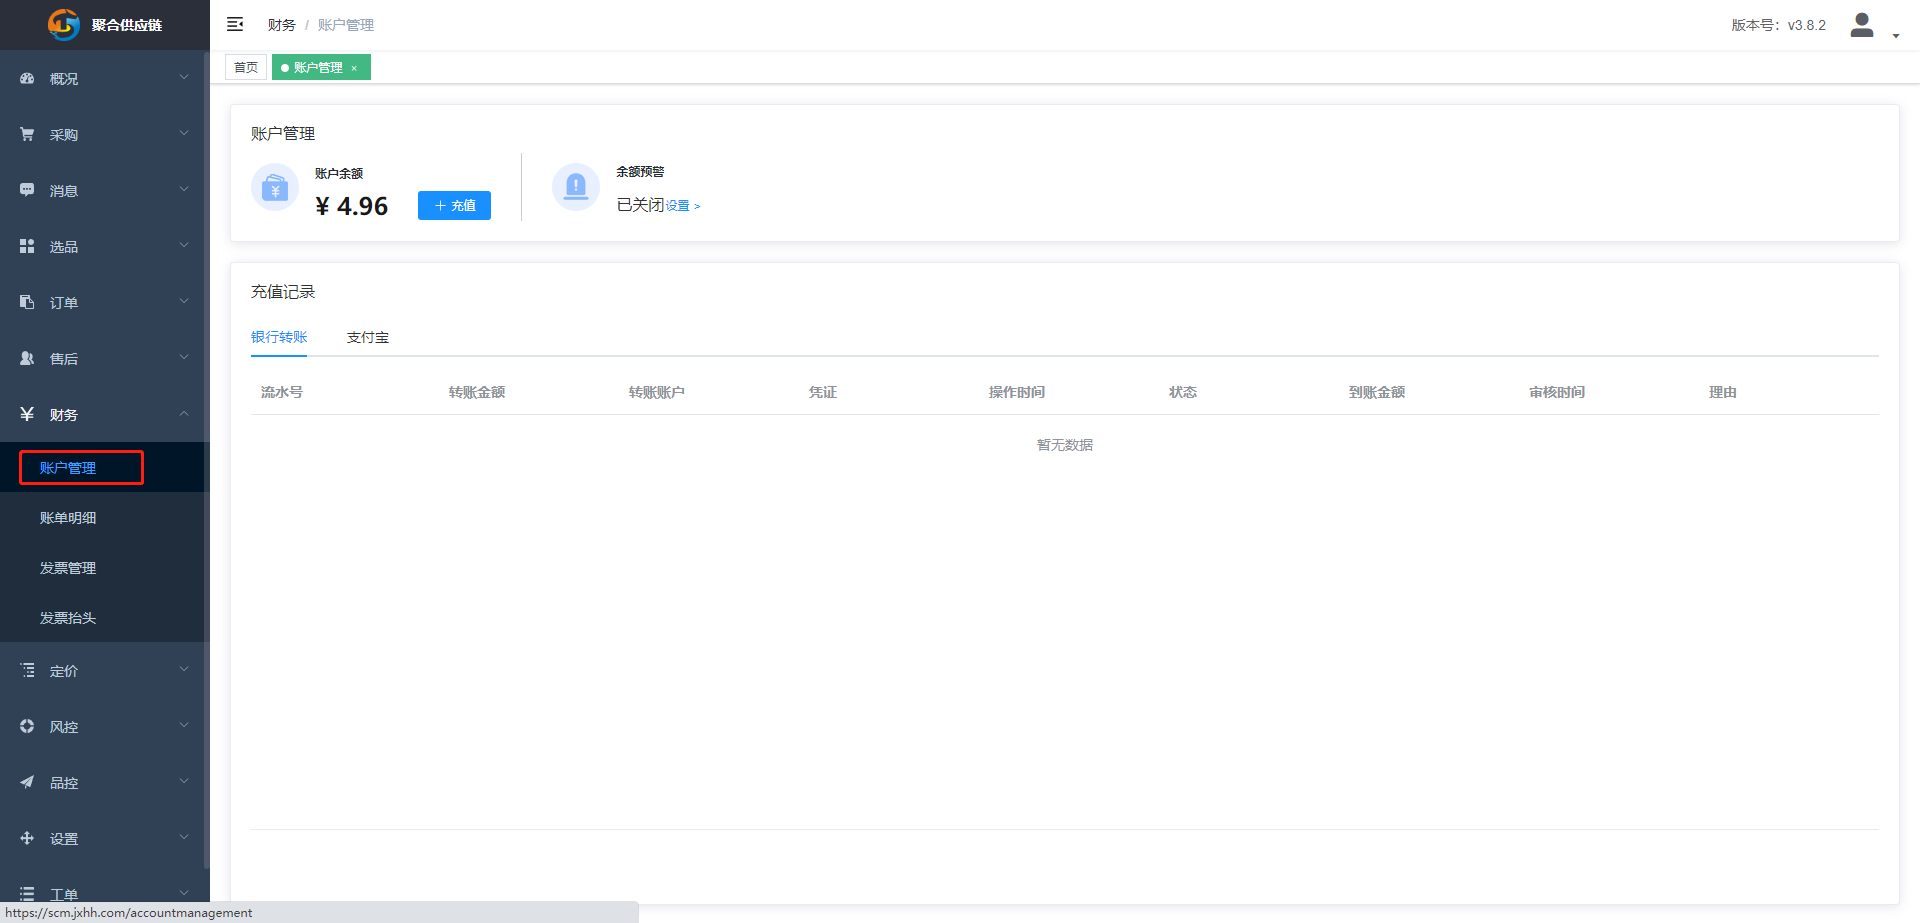The height and width of the screenshot is (923, 1920).
Task: Open 账单明细 in the sidebar
Action: (x=102, y=517)
